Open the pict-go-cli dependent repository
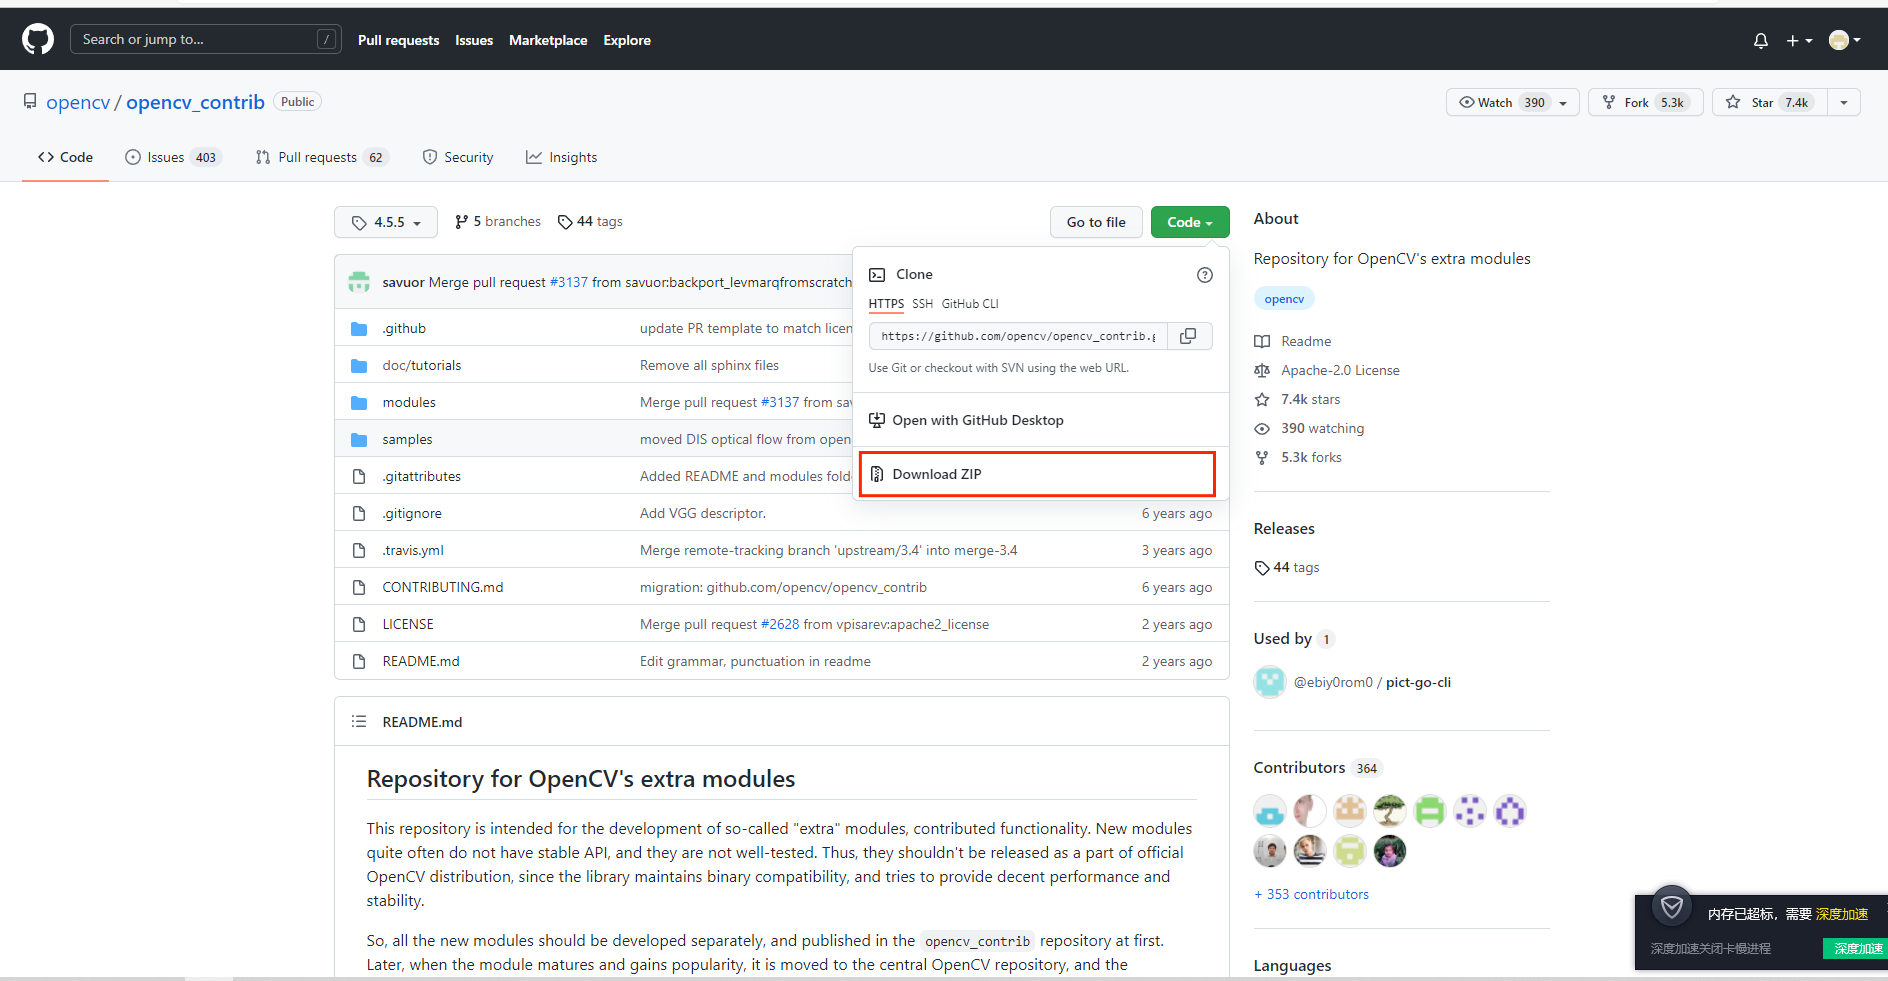The height and width of the screenshot is (981, 1888). pos(1418,682)
